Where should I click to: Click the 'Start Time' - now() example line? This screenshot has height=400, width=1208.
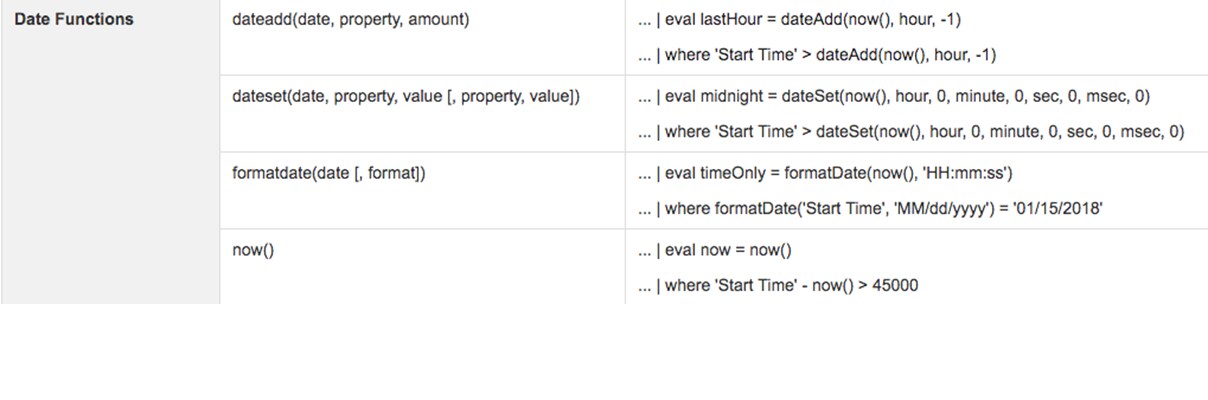click(778, 285)
